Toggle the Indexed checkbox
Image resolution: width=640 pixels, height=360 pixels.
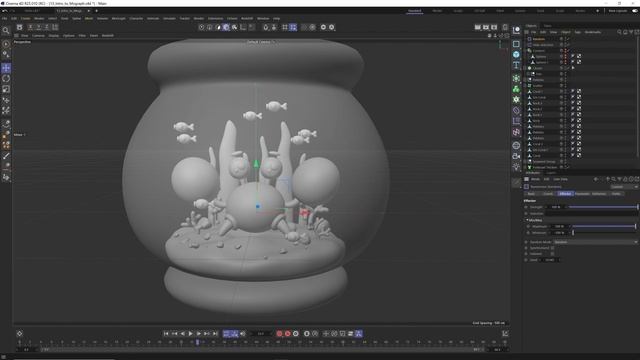click(553, 254)
